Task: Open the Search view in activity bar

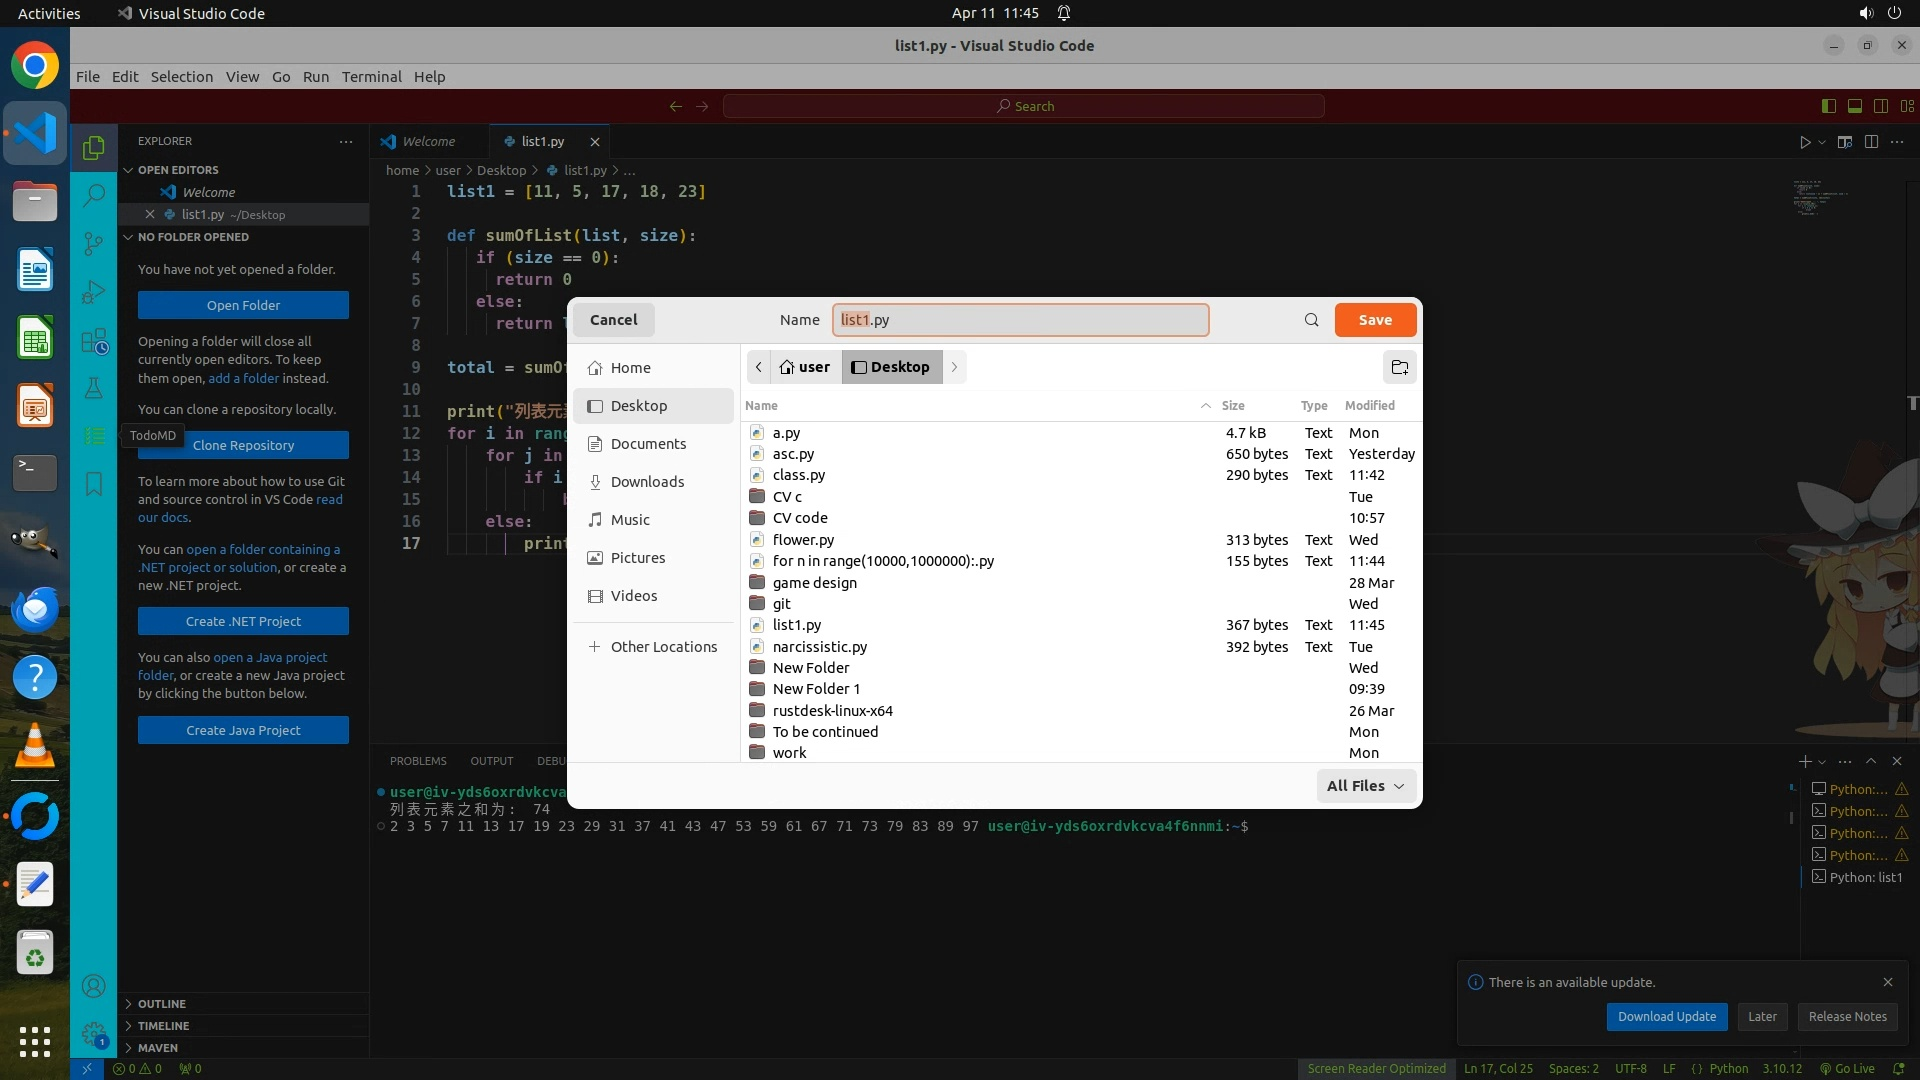Action: coord(93,195)
